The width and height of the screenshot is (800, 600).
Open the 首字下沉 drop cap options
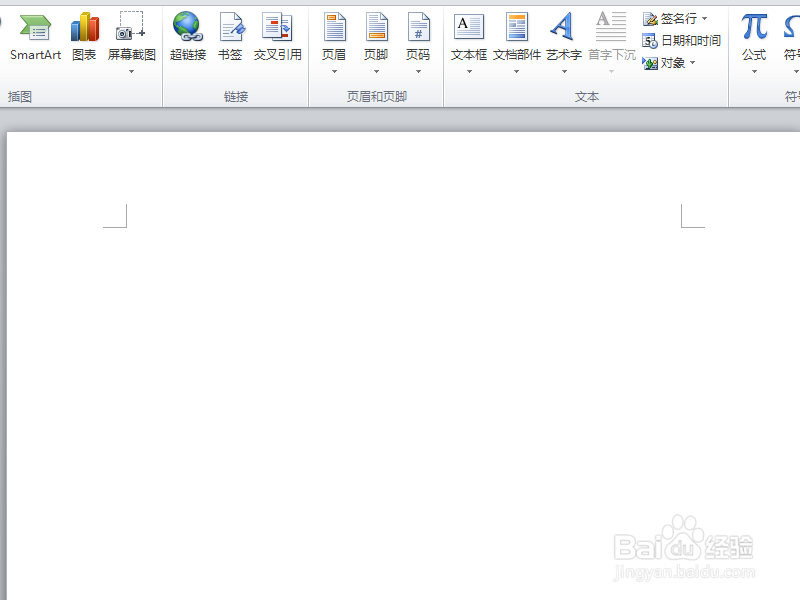pyautogui.click(x=610, y=72)
